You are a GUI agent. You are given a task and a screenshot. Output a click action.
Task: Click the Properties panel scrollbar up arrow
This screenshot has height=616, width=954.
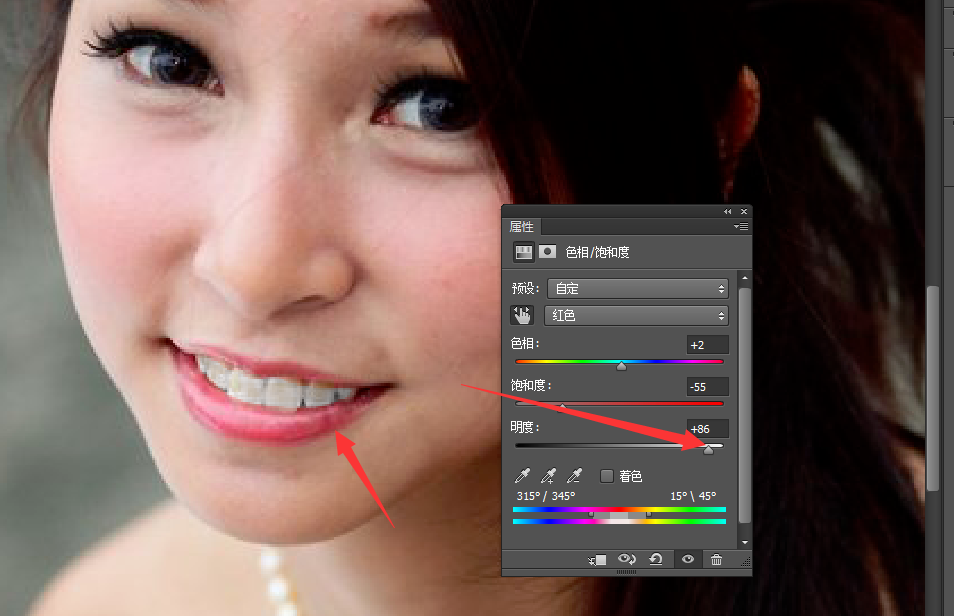point(745,278)
